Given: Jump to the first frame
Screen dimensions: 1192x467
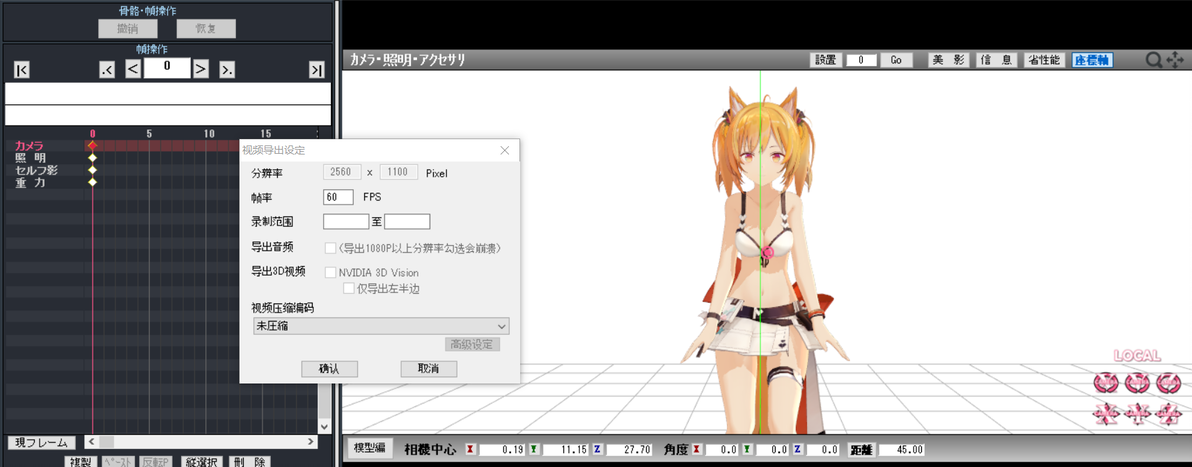Looking at the screenshot, I should point(22,70).
